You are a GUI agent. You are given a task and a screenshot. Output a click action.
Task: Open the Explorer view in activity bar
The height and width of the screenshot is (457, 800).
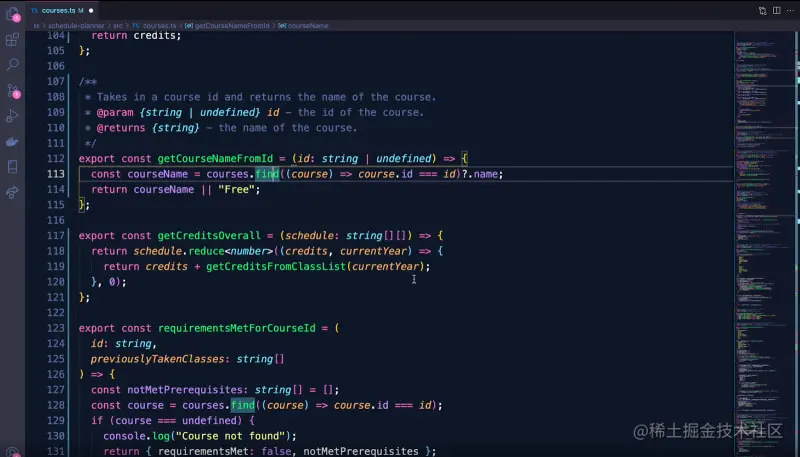point(12,14)
